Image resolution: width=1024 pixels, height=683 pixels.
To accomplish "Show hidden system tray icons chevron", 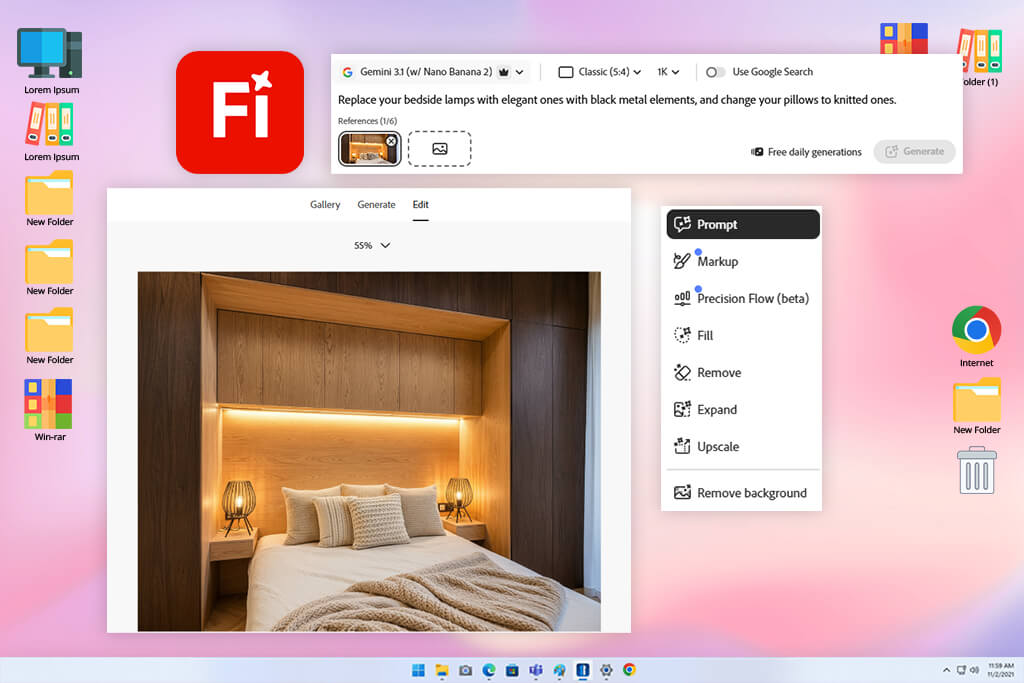I will [x=946, y=670].
